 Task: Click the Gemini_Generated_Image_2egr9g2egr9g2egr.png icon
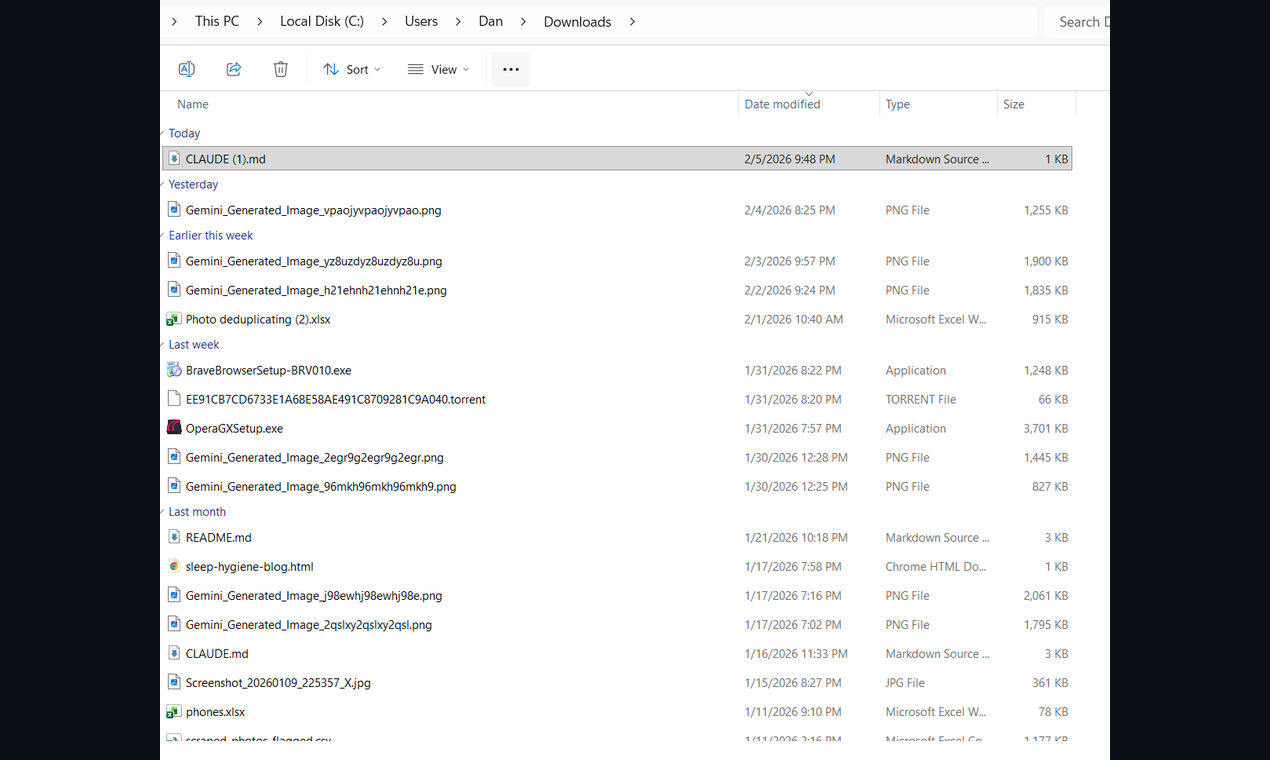174,457
